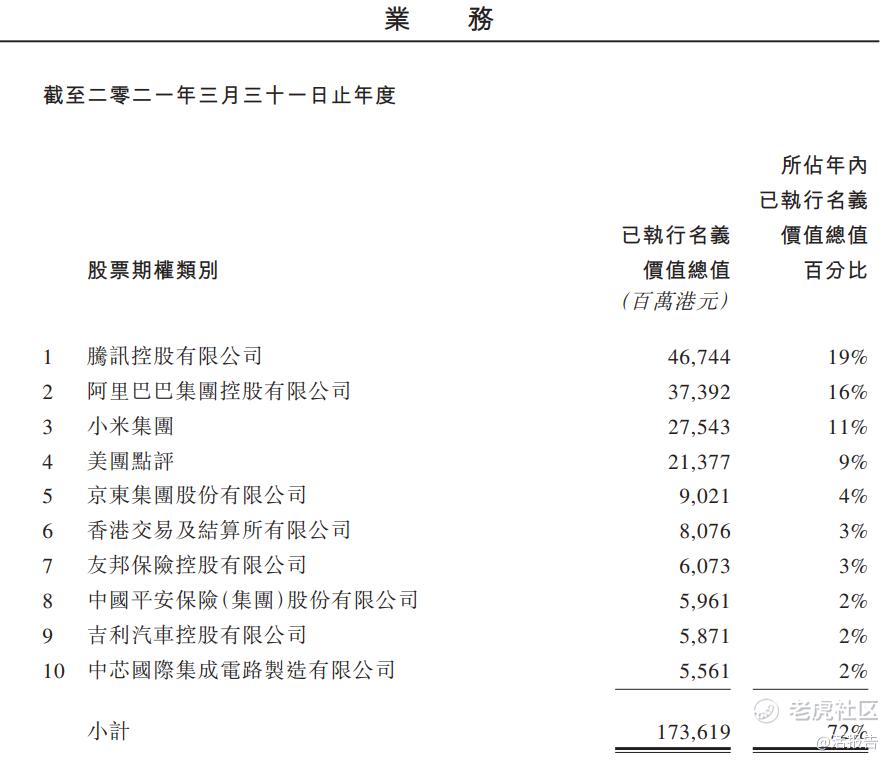Select the value 9,021
895x762 pixels.
(704, 497)
